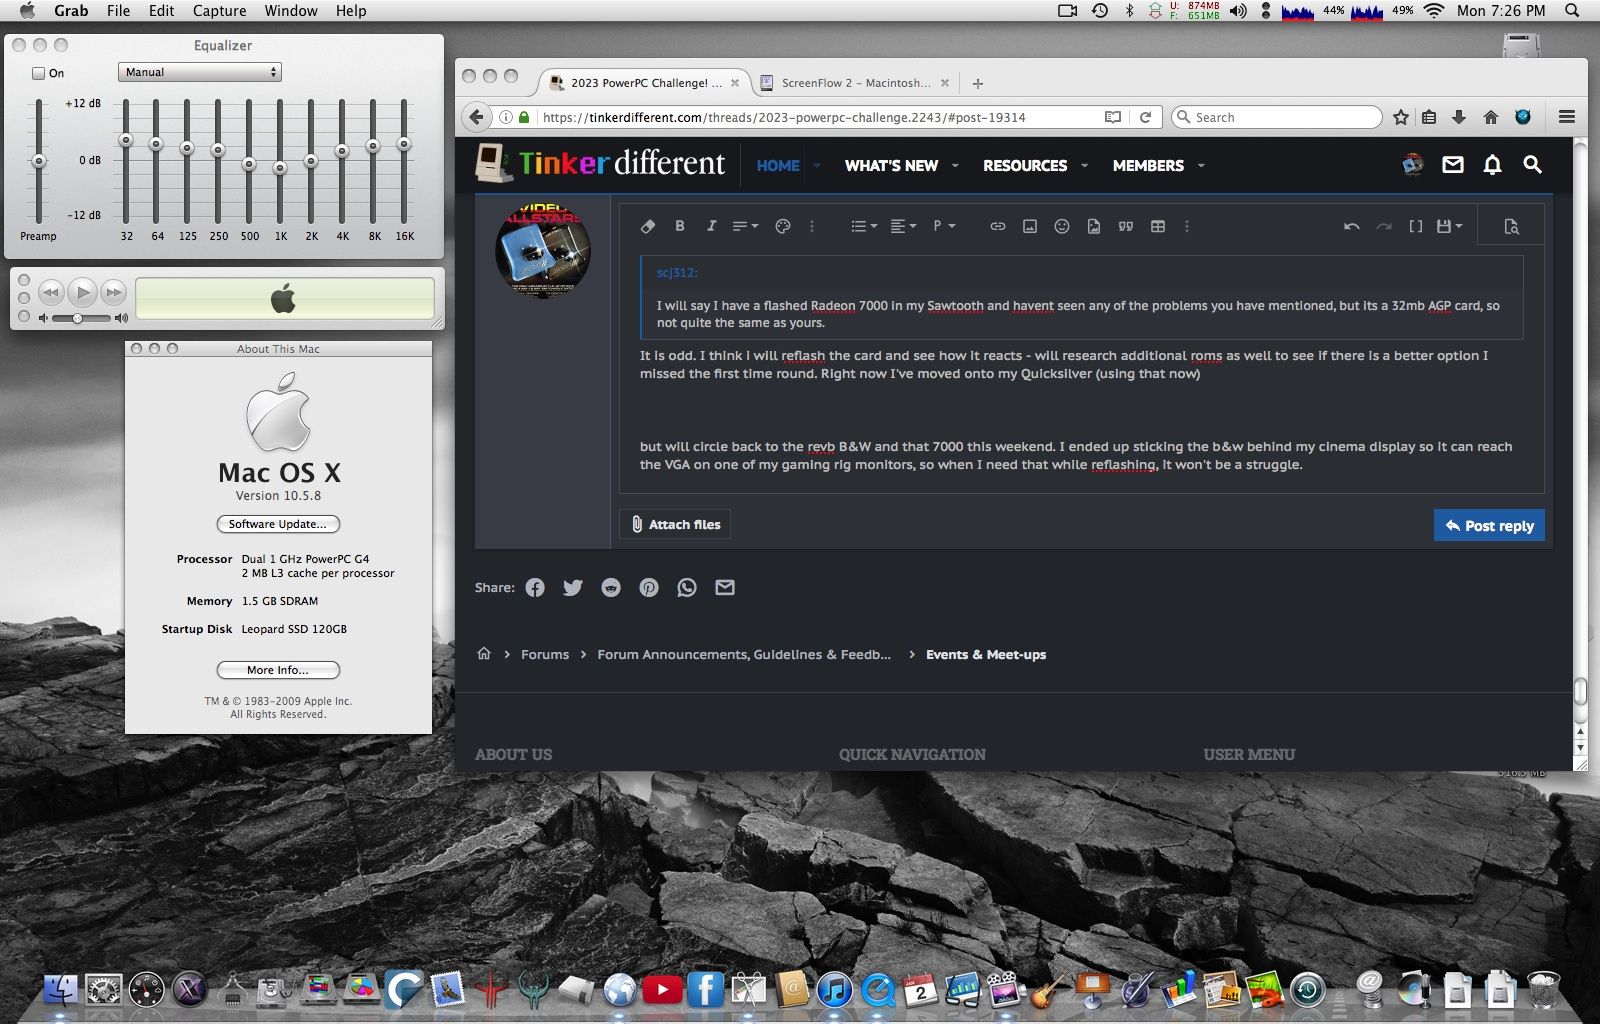This screenshot has height=1024, width=1600.
Task: Open the Capture menu in Grab
Action: (x=219, y=11)
